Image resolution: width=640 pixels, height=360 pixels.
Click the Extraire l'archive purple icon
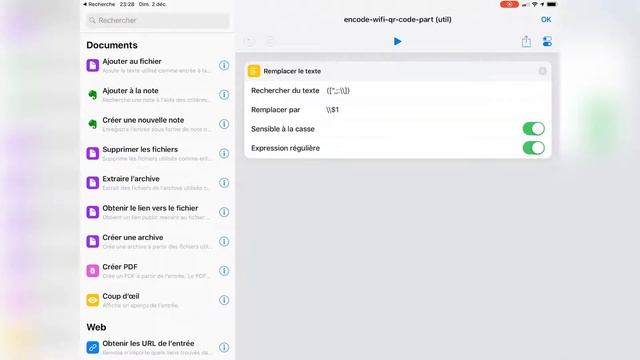[93, 183]
